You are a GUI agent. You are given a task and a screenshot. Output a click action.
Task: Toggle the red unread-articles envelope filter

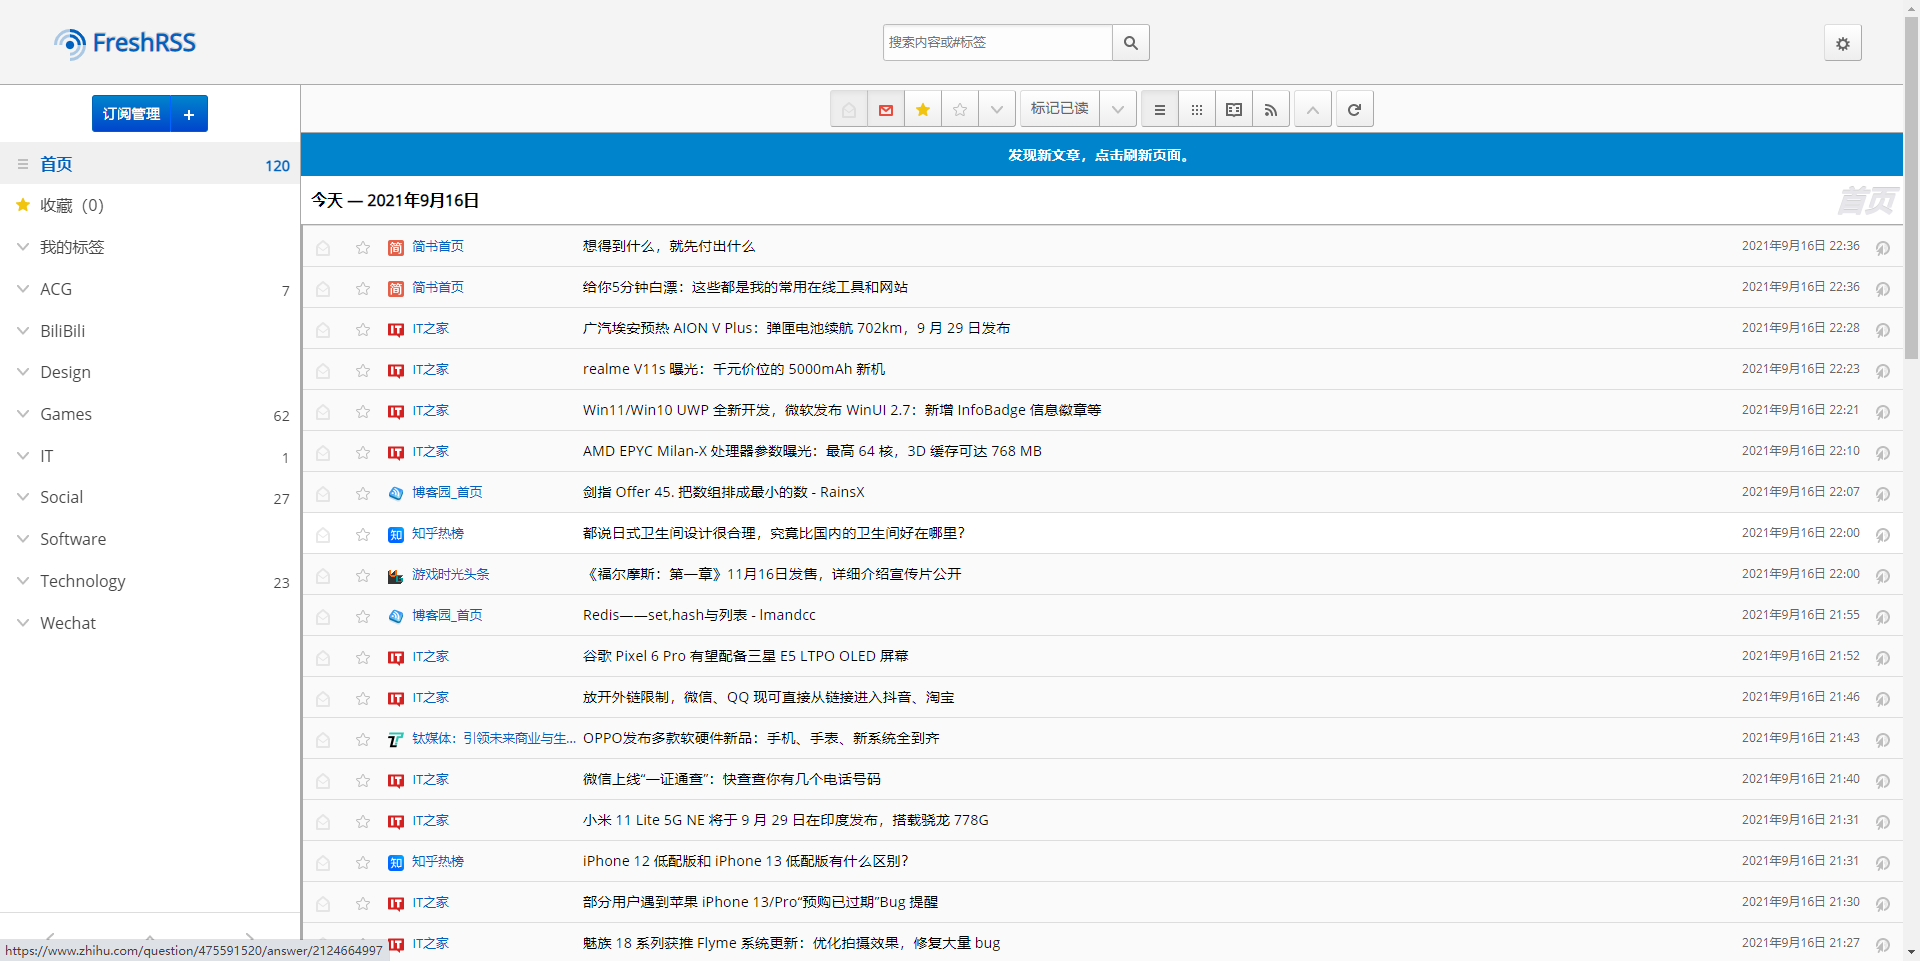click(885, 109)
